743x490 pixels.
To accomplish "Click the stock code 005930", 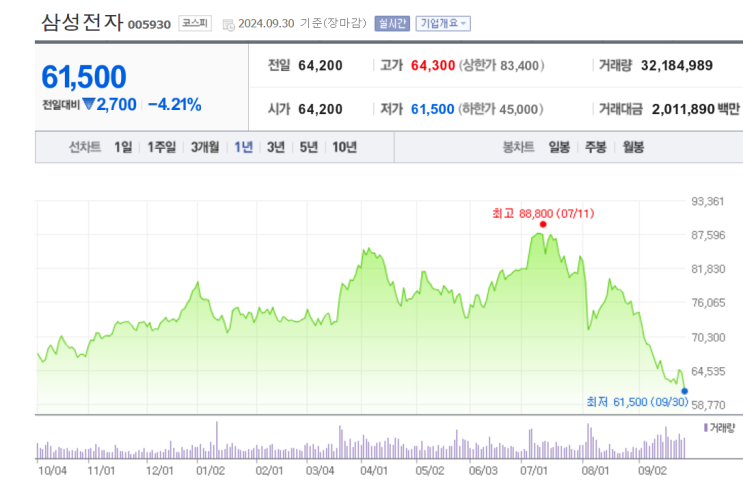I will click(149, 25).
